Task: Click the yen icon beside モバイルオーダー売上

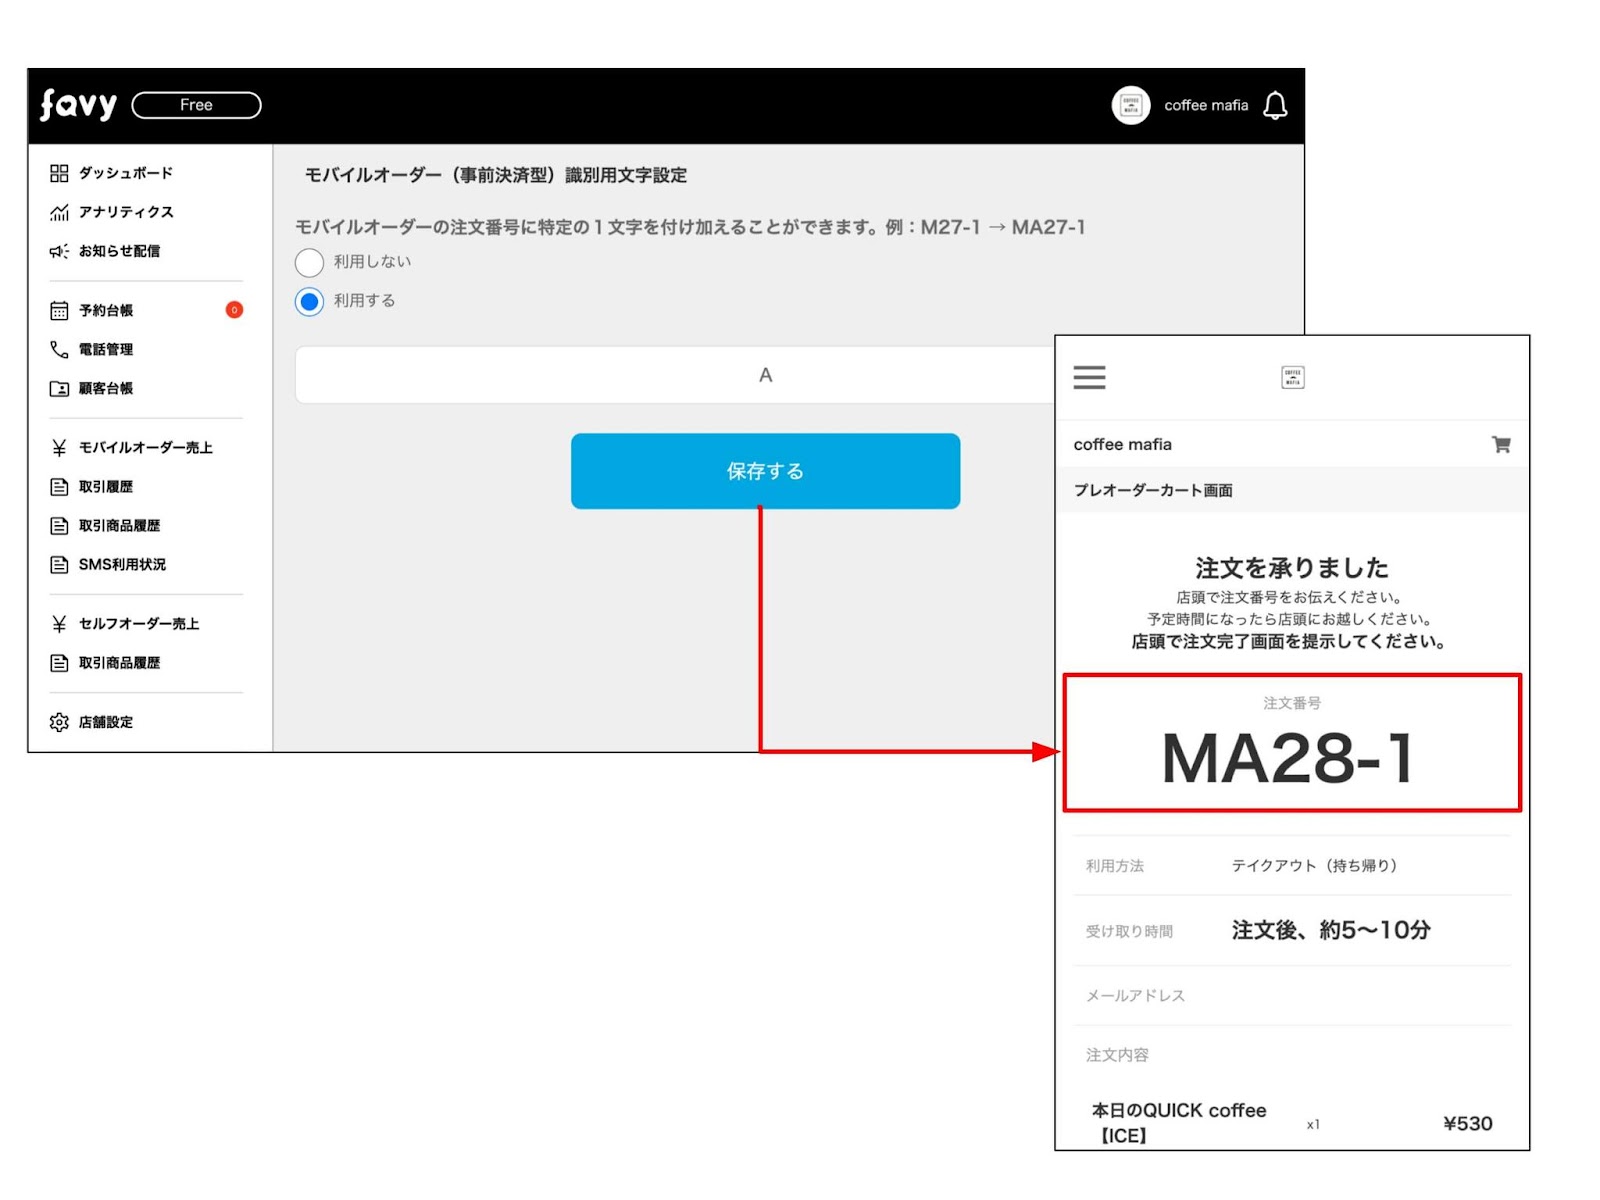Action: pos(59,447)
